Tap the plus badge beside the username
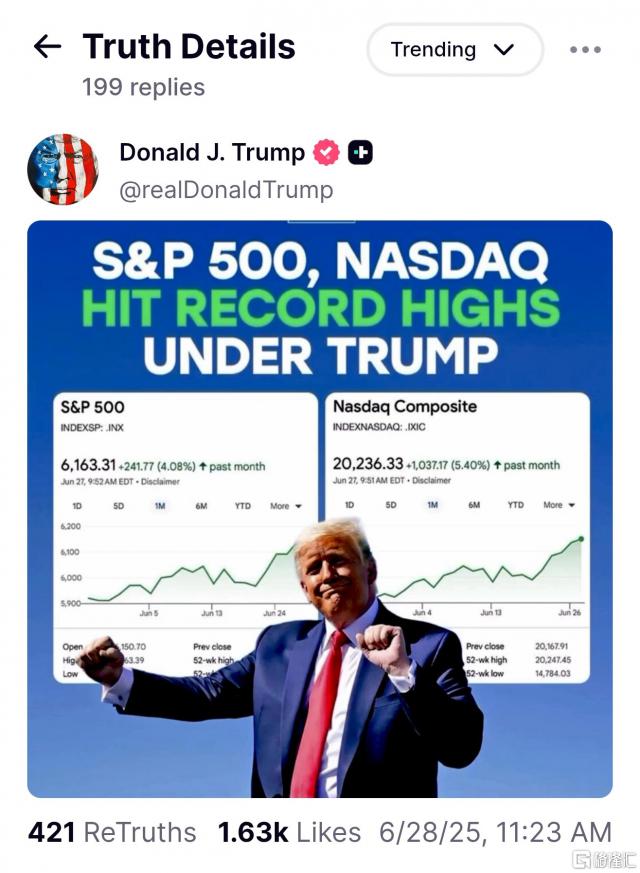 pyautogui.click(x=360, y=153)
